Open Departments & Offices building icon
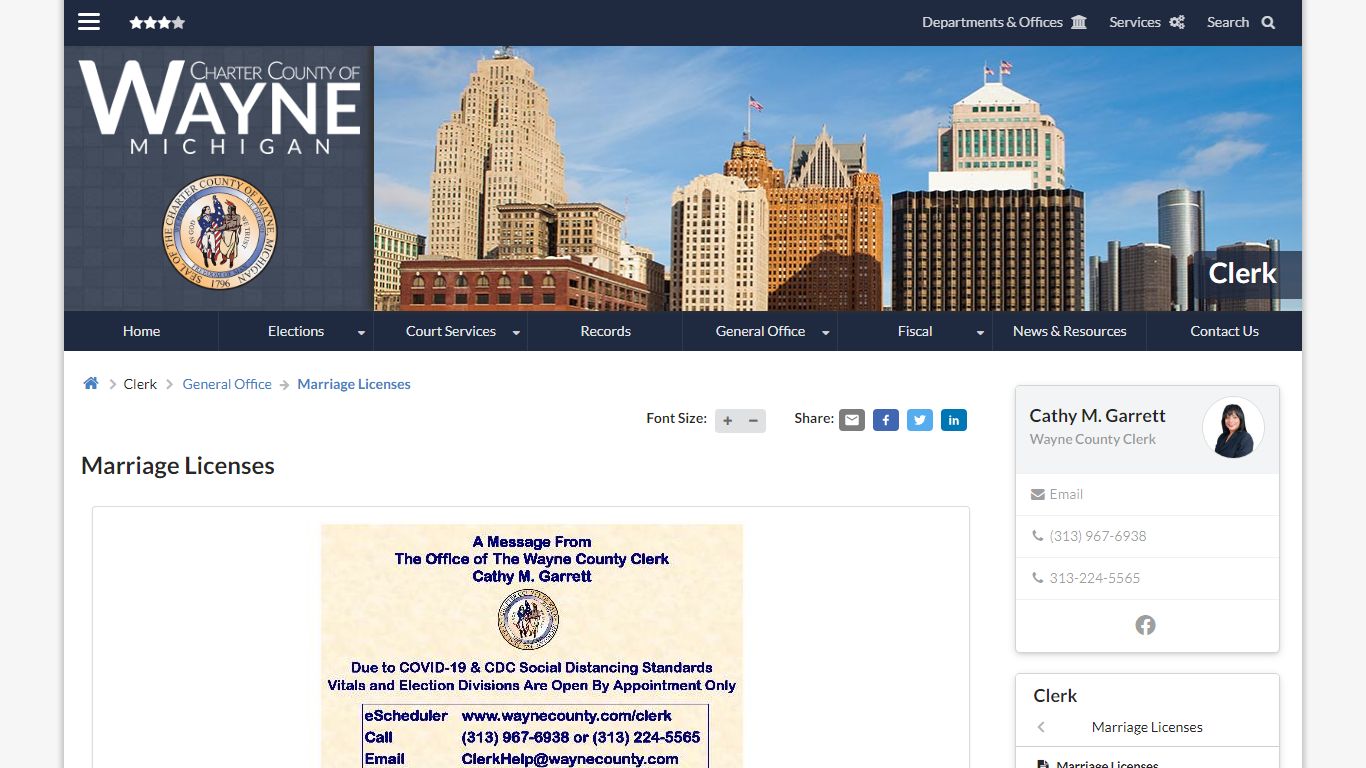 1079,22
